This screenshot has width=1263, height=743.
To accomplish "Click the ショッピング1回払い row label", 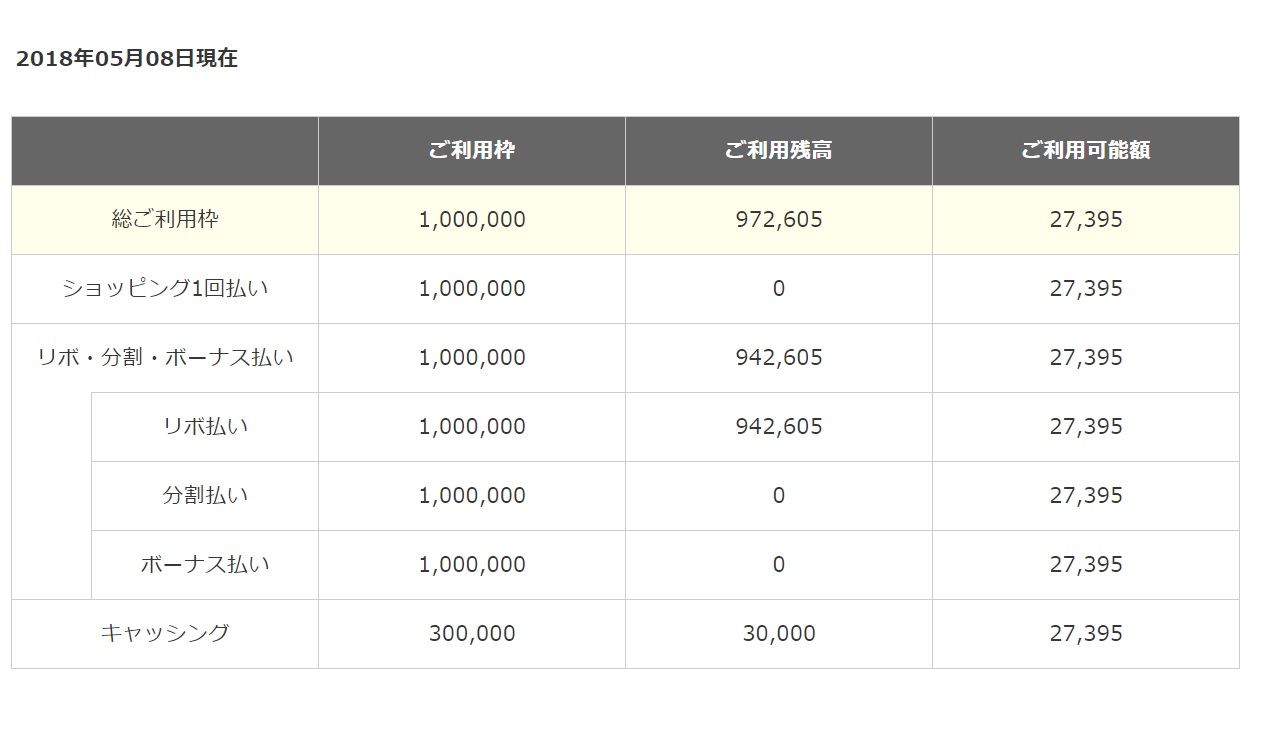I will 165,289.
